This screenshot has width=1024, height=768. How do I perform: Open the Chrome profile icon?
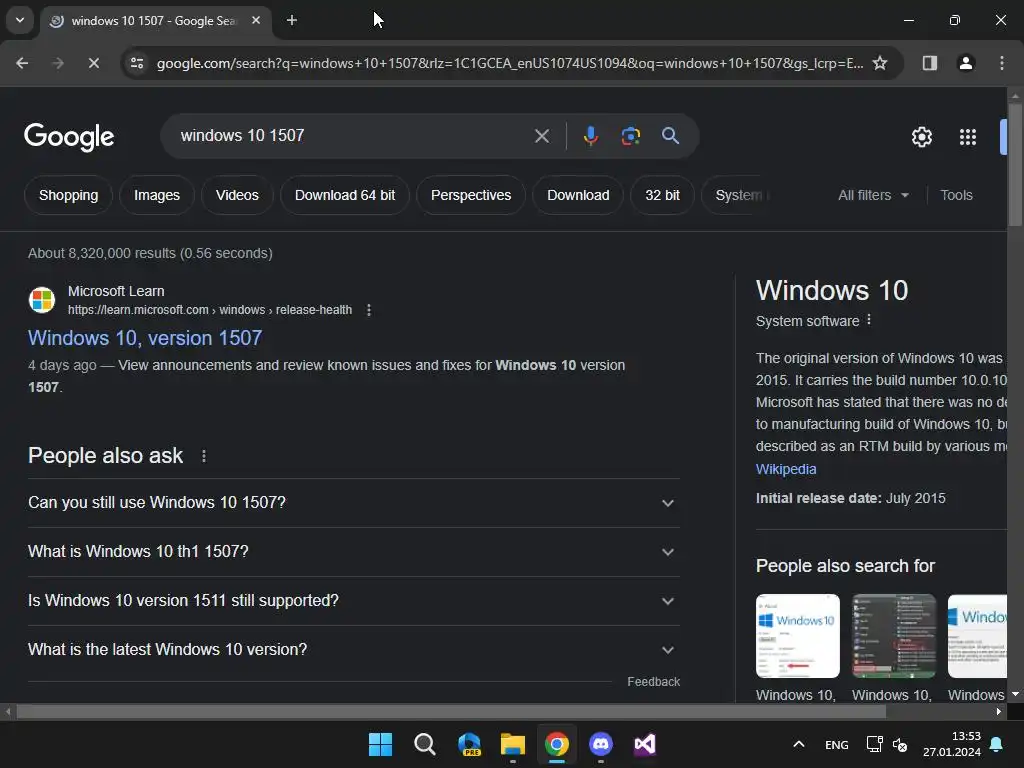(965, 63)
